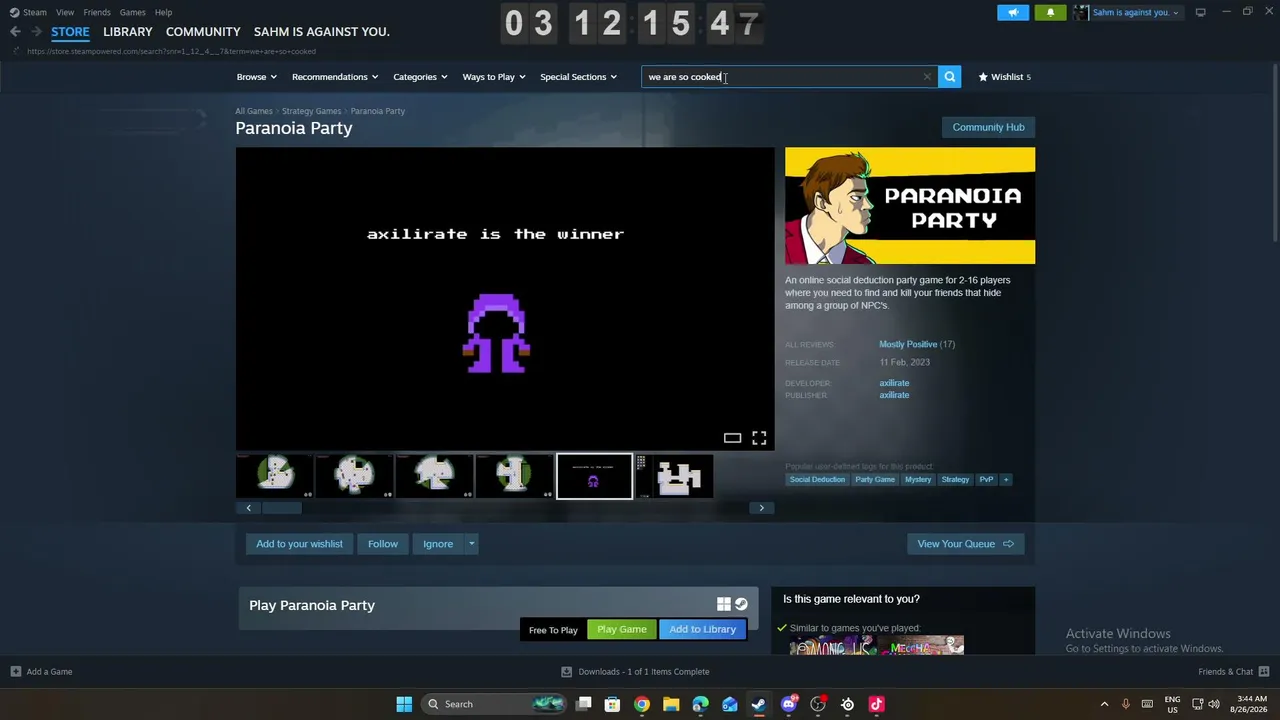The width and height of the screenshot is (1280, 720).
Task: Follow Paranoia Party
Action: click(x=383, y=544)
